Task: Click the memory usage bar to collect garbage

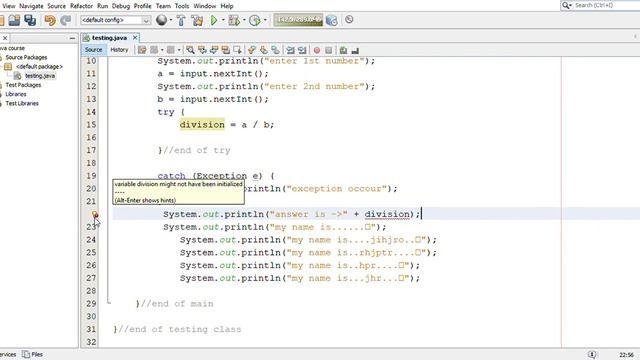Action: pyautogui.click(x=298, y=20)
